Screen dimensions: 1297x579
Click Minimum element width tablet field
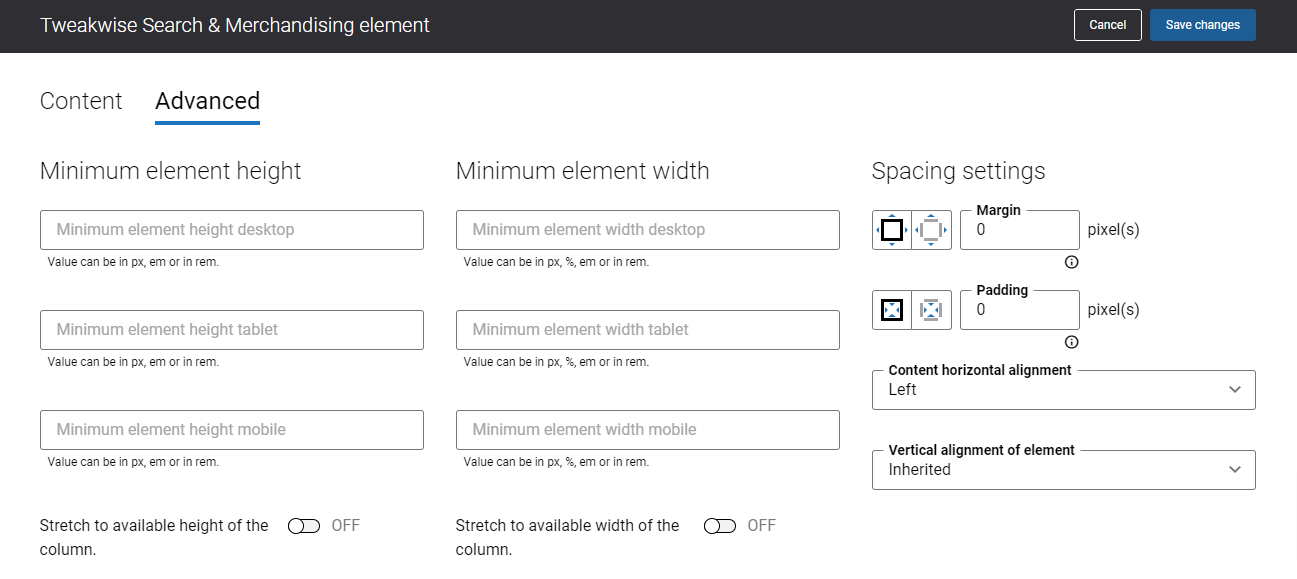coord(648,330)
